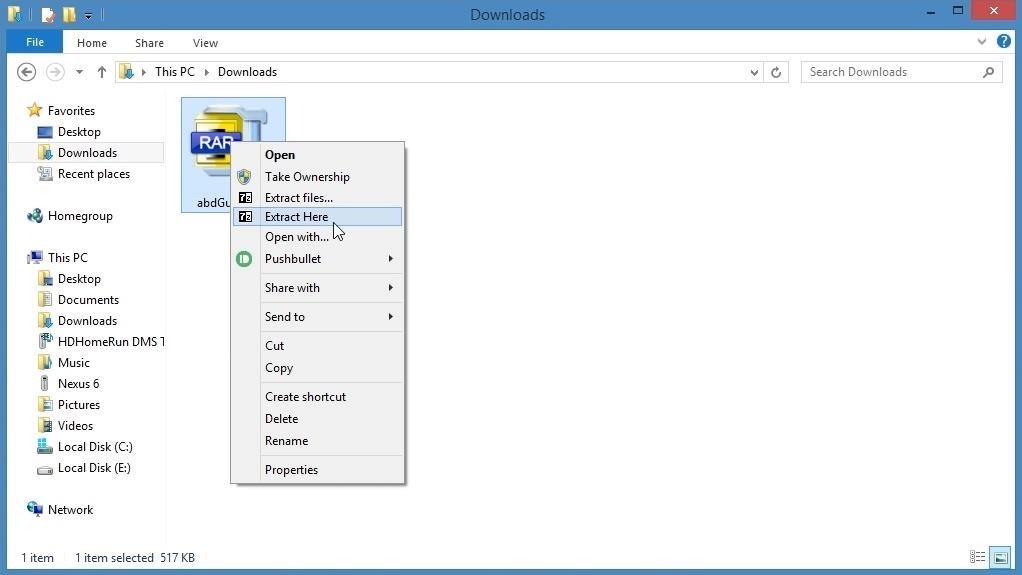
Task: Open Recent places in sidebar
Action: pyautogui.click(x=93, y=174)
